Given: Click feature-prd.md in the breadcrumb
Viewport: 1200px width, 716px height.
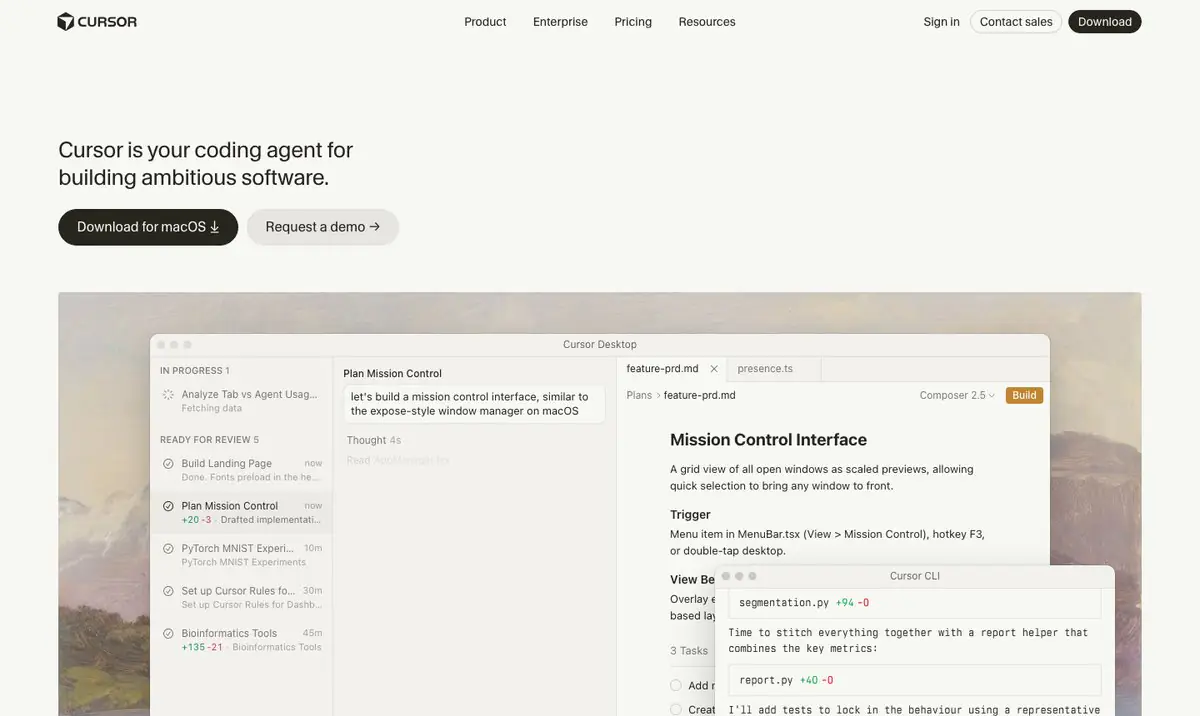Looking at the screenshot, I should pyautogui.click(x=699, y=395).
